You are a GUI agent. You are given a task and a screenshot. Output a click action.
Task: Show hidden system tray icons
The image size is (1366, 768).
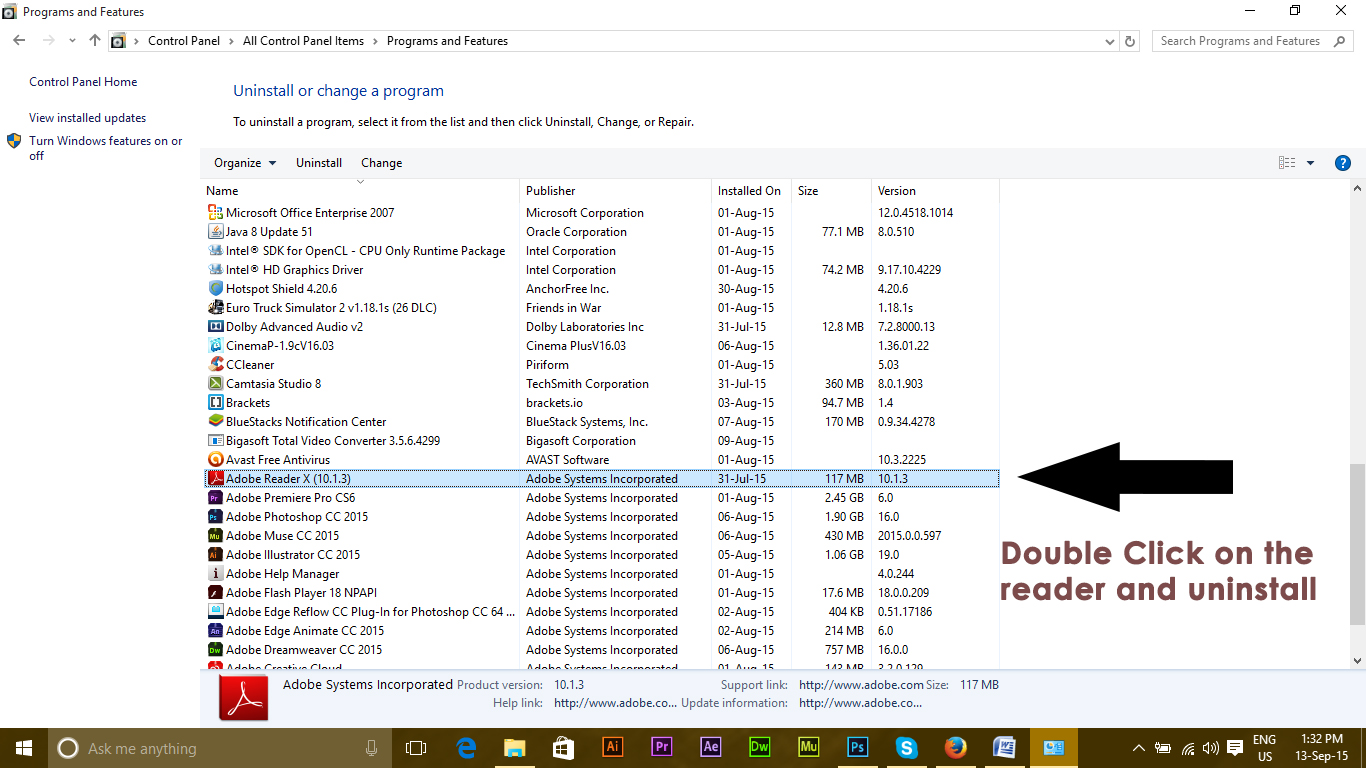click(1138, 748)
